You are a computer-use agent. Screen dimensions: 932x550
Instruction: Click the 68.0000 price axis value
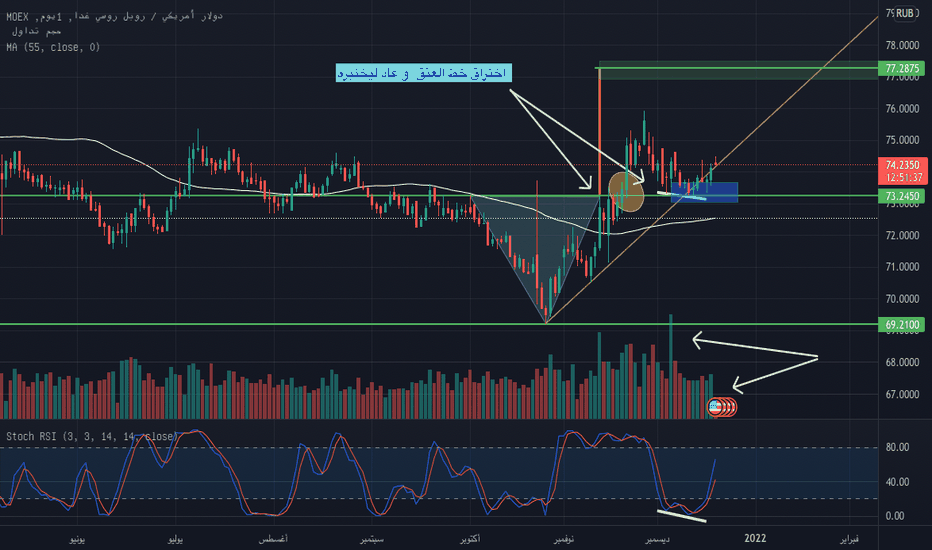click(x=902, y=362)
